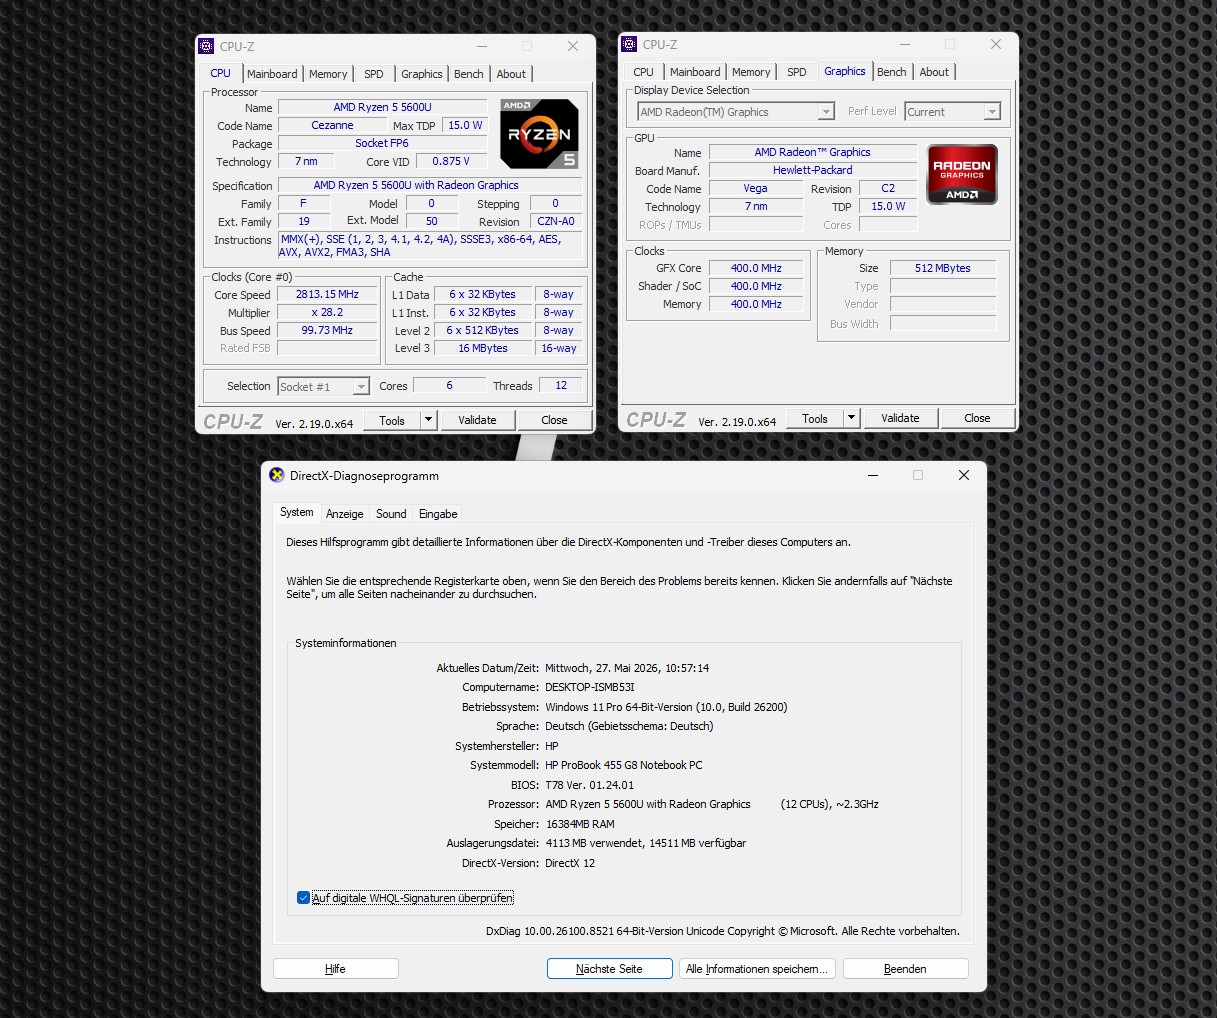The height and width of the screenshot is (1018, 1217).
Task: Click the Core VID value 0.875 V
Action: [451, 161]
